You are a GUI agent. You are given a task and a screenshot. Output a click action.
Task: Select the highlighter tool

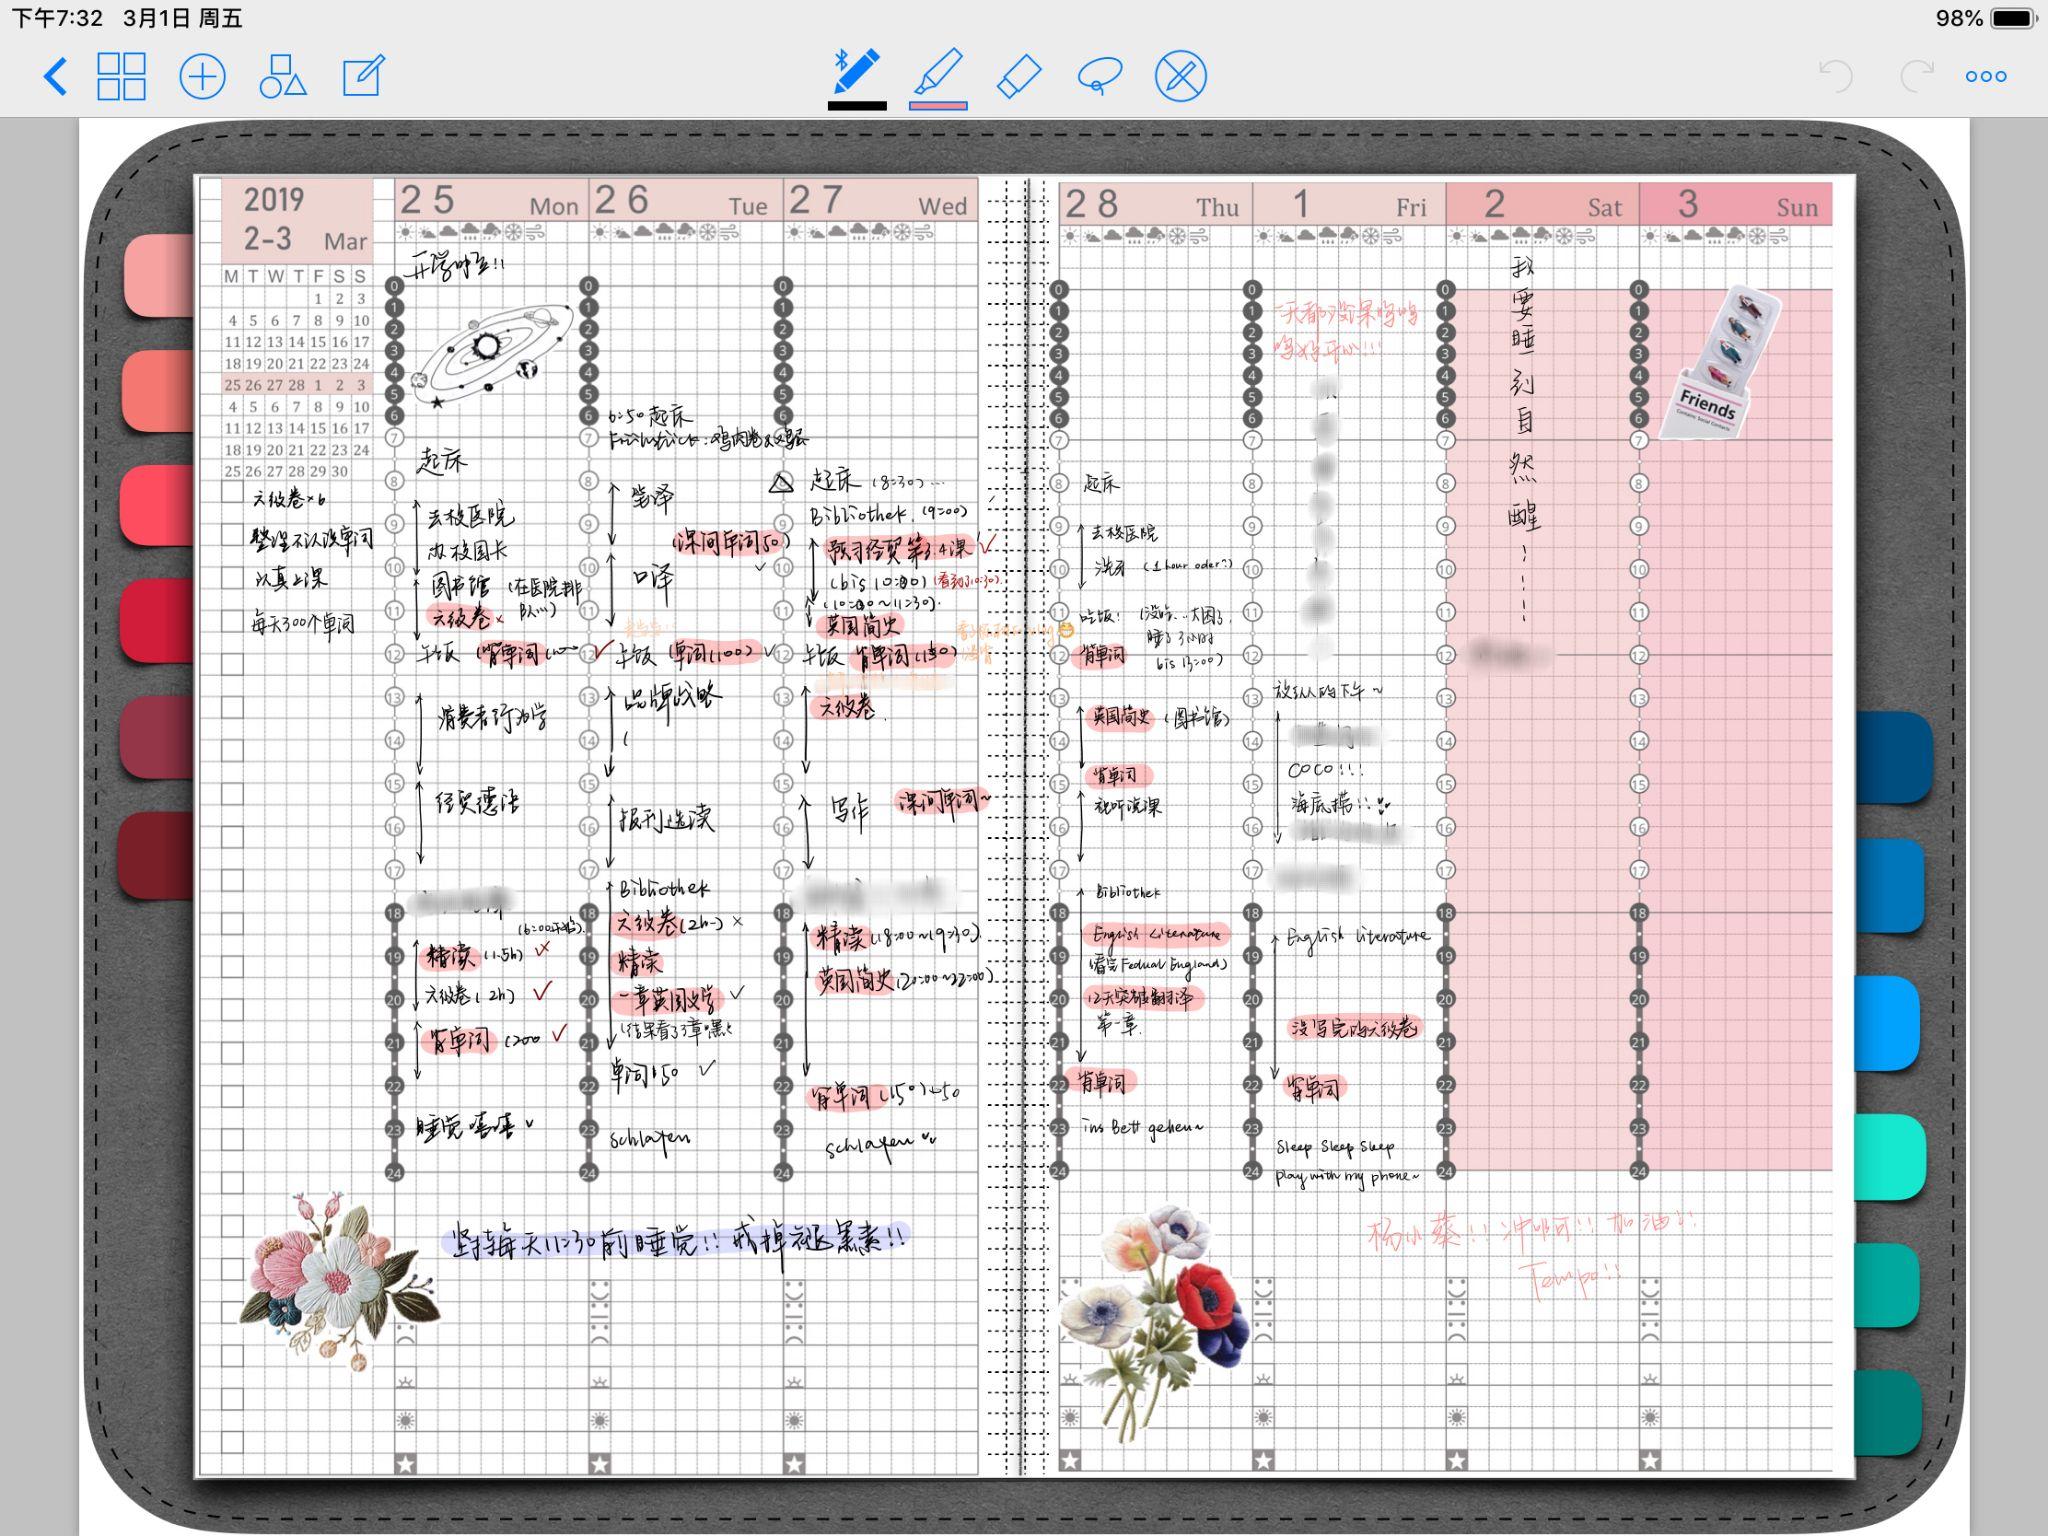pos(938,72)
